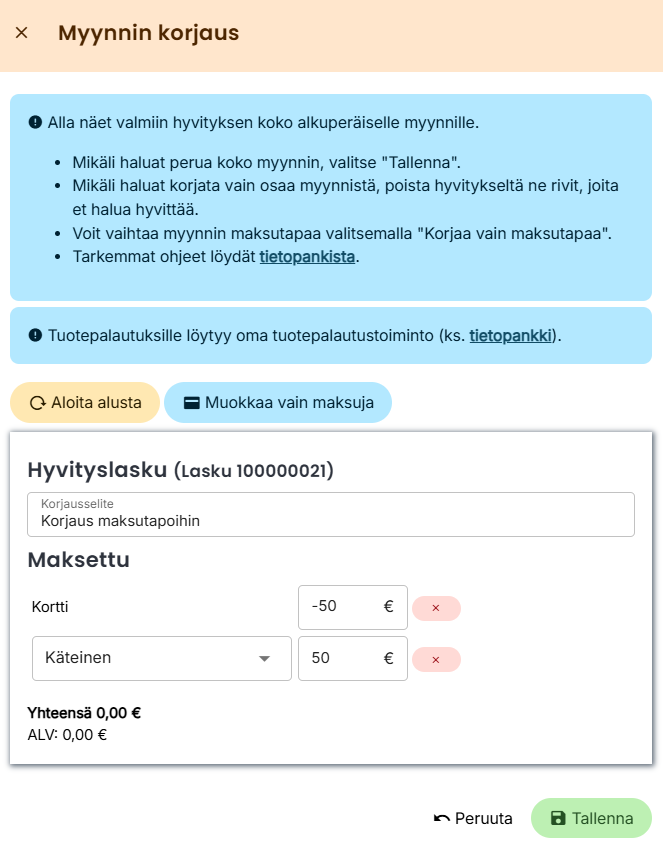
Task: Open the tietopankista instructions link
Action: (307, 257)
